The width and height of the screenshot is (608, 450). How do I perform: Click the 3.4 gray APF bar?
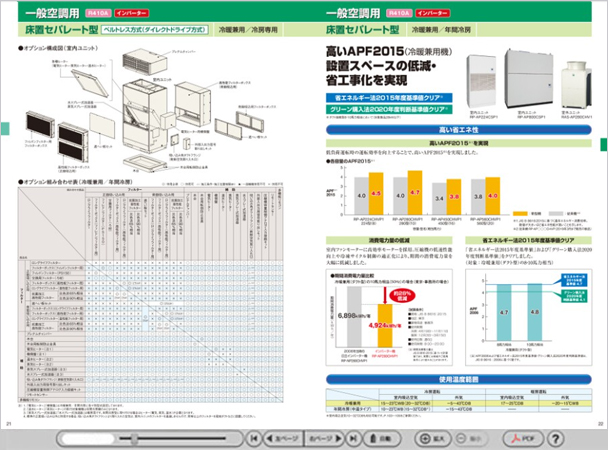(439, 199)
